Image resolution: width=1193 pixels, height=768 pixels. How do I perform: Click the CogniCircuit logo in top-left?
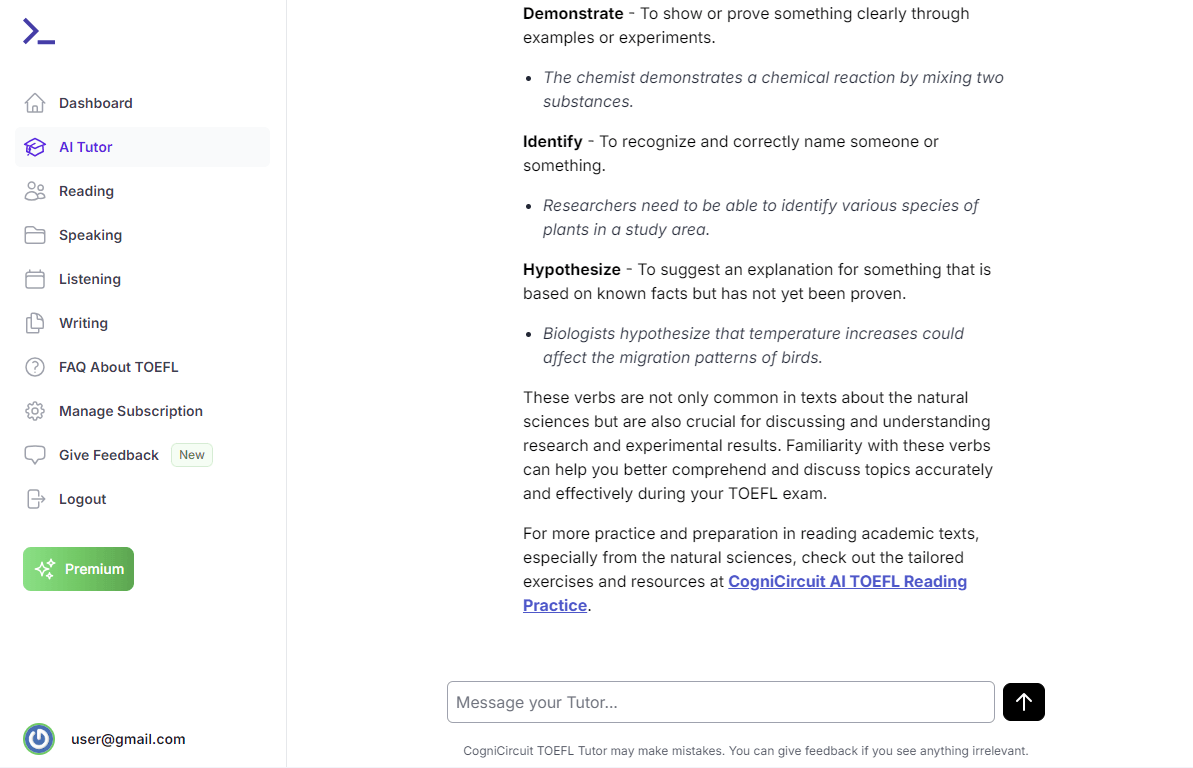(x=39, y=32)
